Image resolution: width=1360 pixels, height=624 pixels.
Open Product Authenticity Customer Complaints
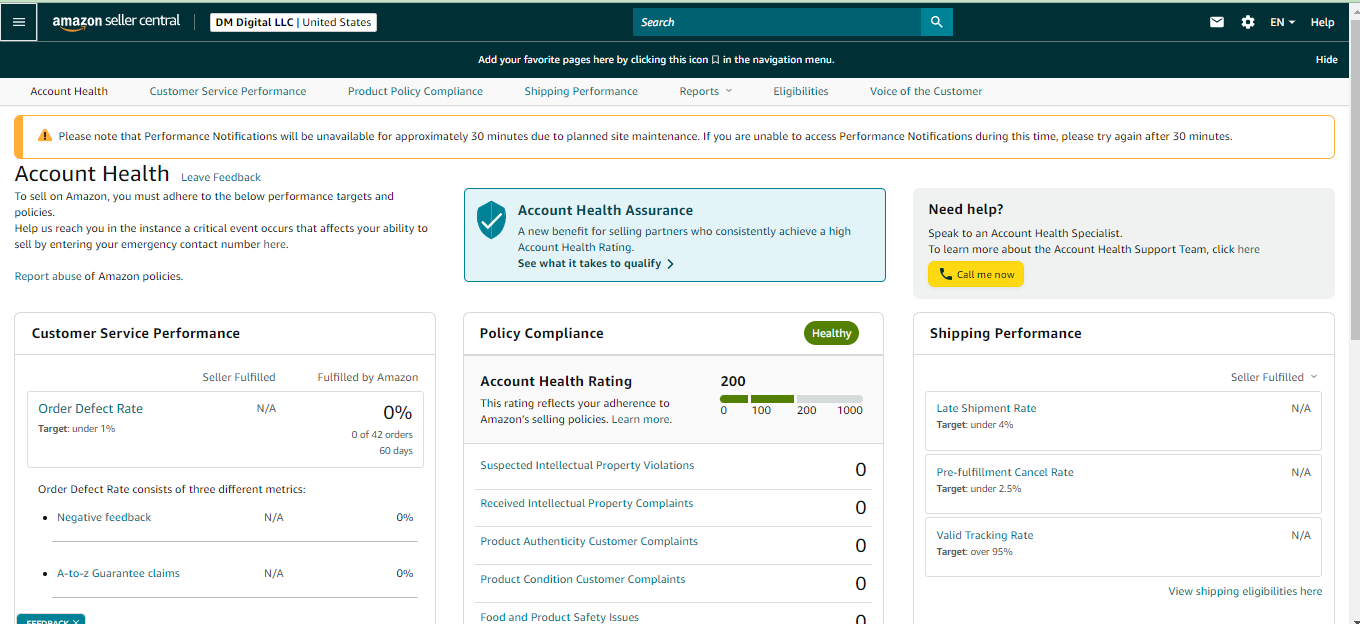[589, 541]
